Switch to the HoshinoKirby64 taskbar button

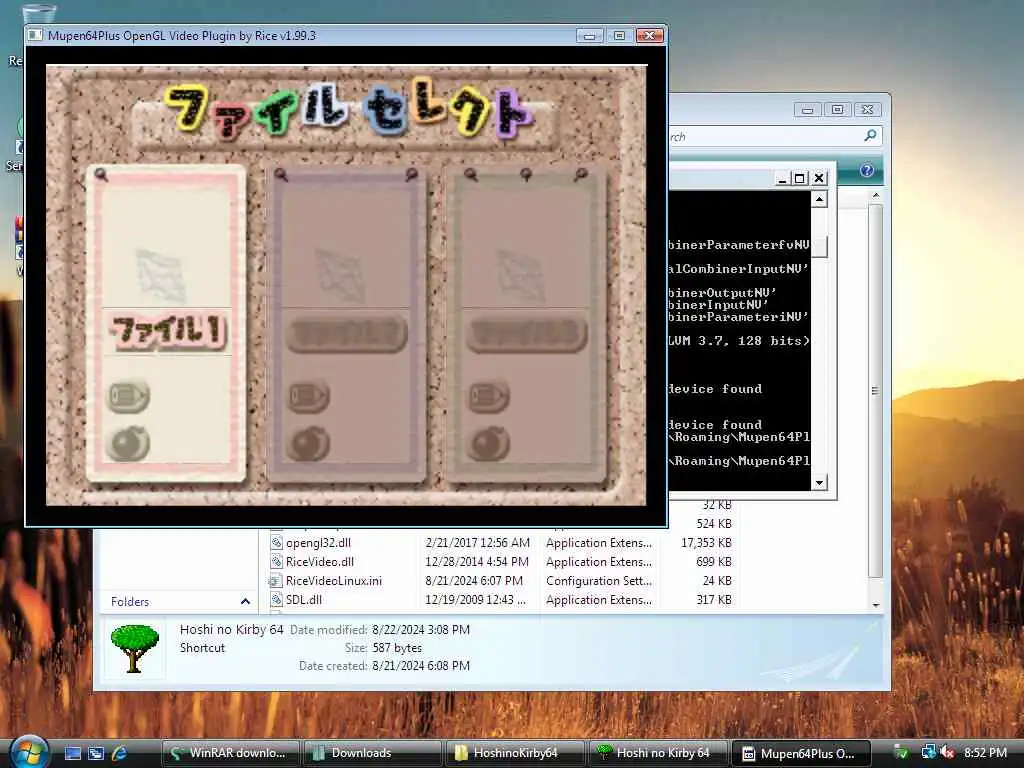click(515, 753)
